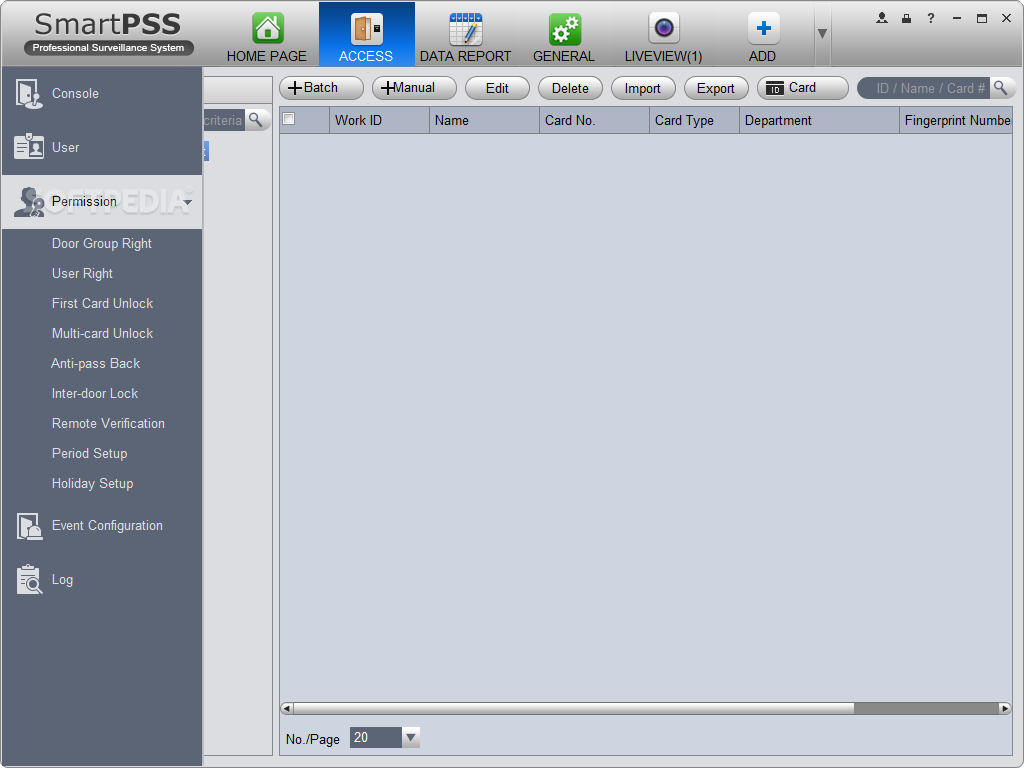Screen dimensions: 1024x768
Task: Click the Export button
Action: pyautogui.click(x=716, y=88)
